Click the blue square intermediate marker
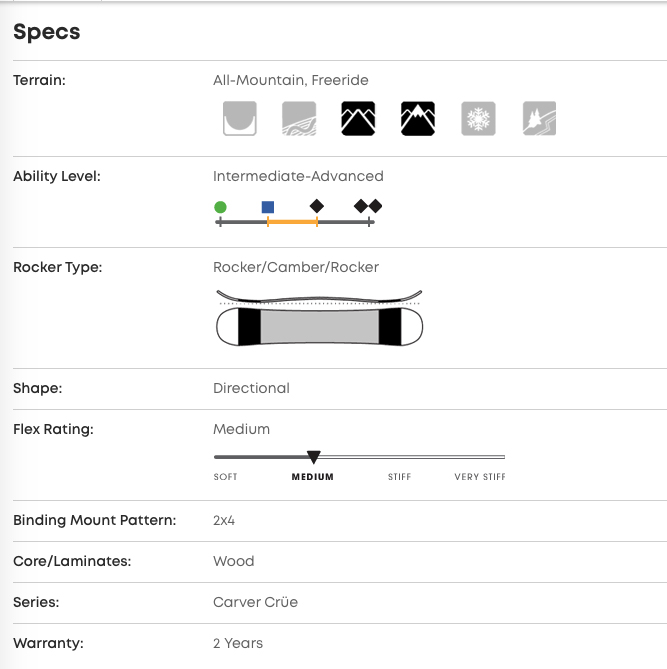This screenshot has height=669, width=667. (x=268, y=207)
